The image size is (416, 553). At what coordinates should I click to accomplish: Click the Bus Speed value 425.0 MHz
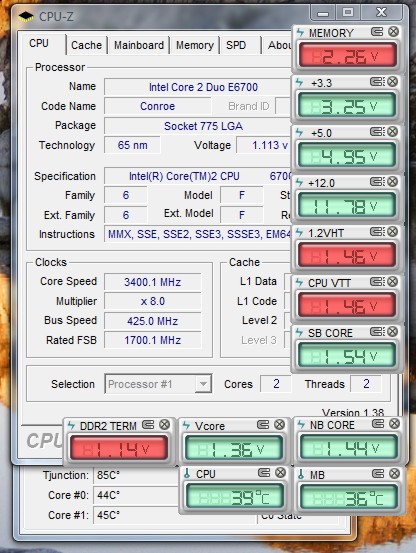[153, 321]
